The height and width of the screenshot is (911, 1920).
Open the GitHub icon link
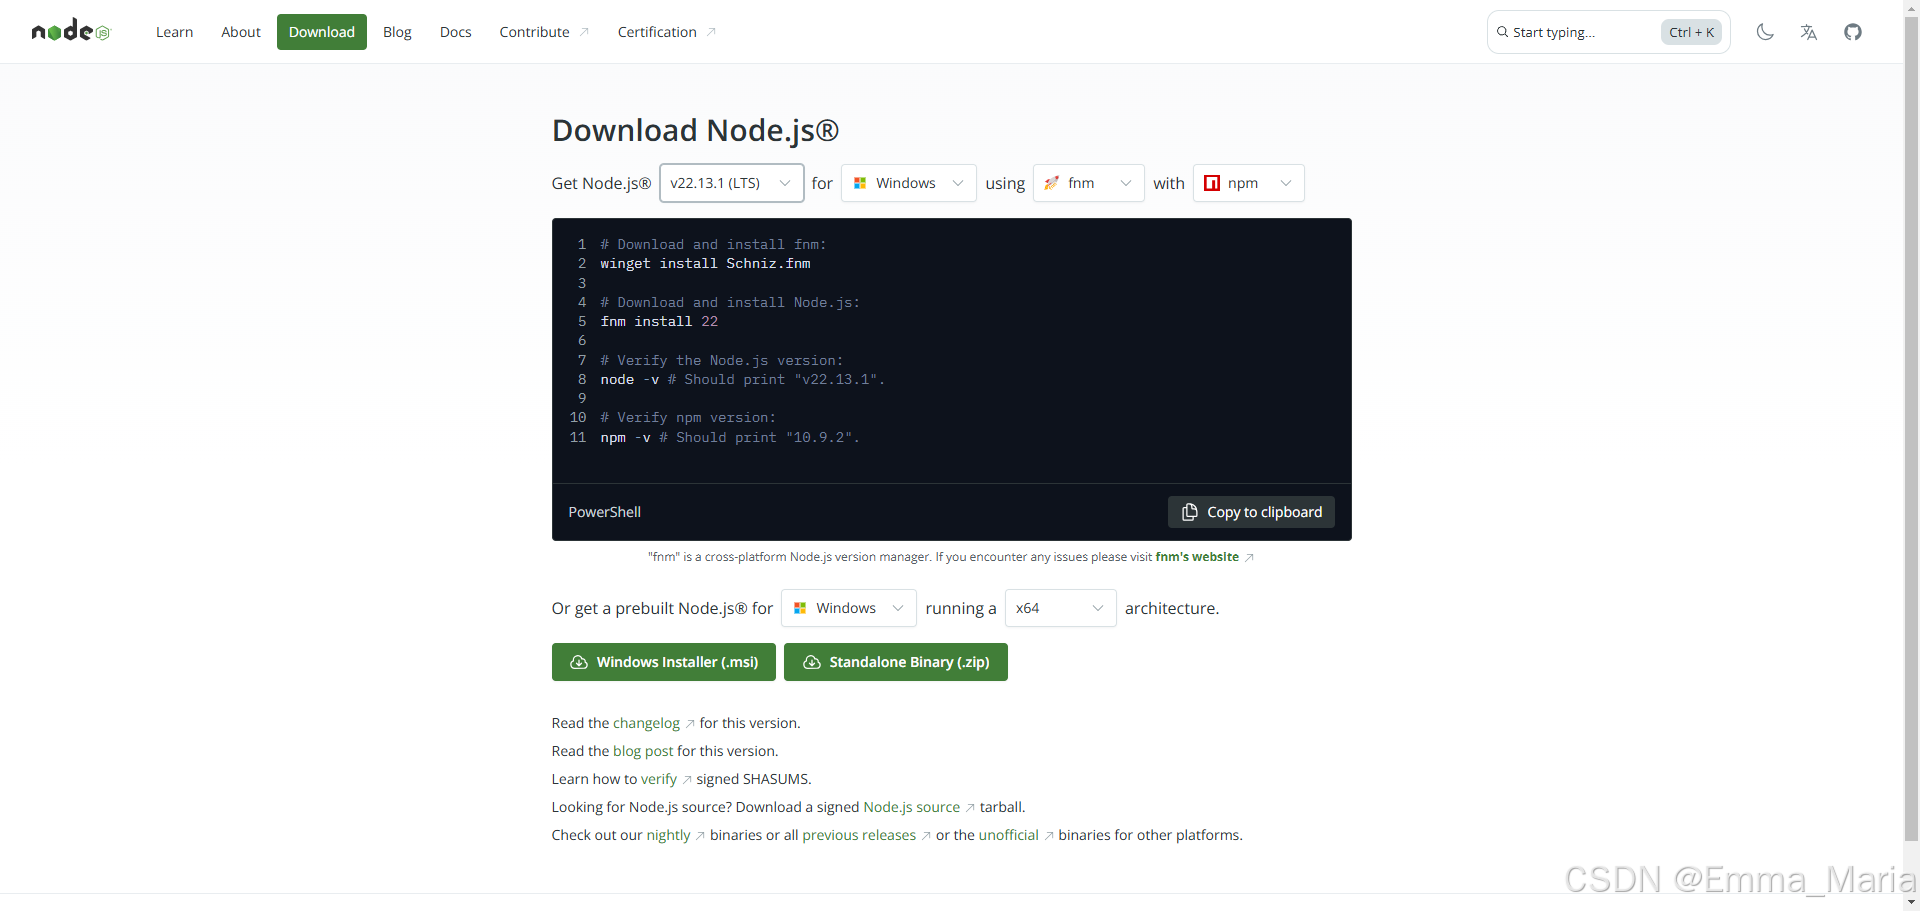(x=1853, y=32)
